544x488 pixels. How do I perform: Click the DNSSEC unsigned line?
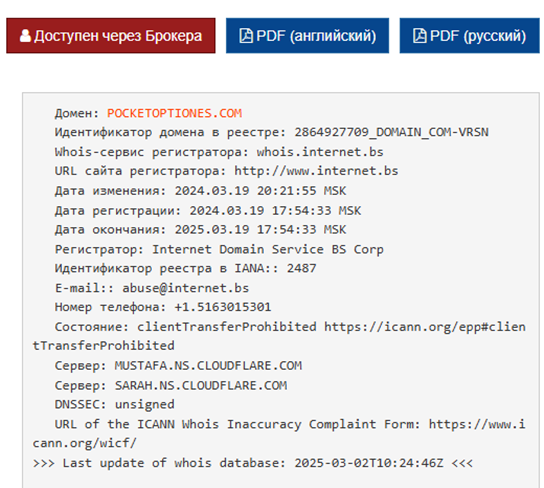point(114,405)
